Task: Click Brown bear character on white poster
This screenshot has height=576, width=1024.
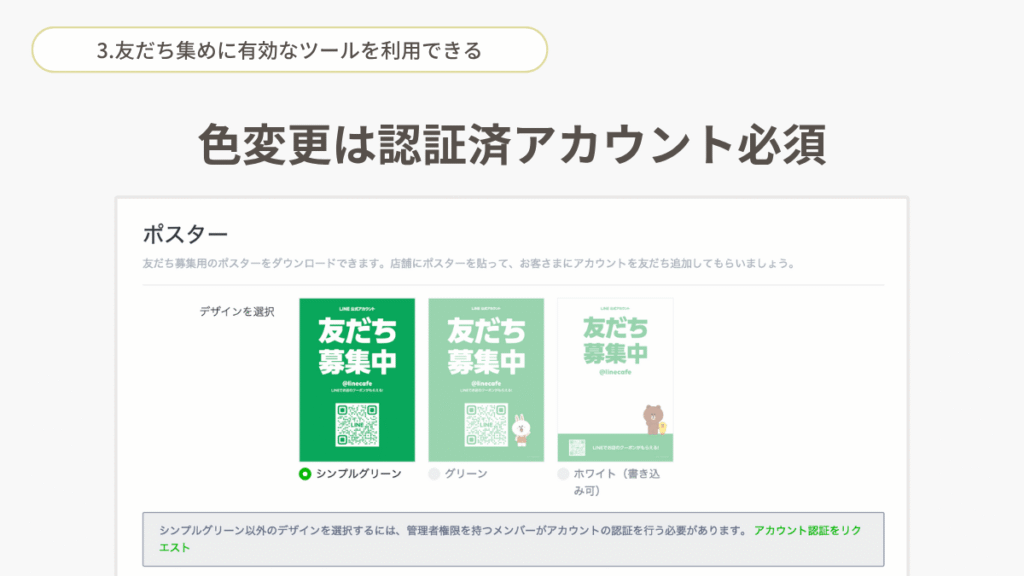Action: click(653, 419)
